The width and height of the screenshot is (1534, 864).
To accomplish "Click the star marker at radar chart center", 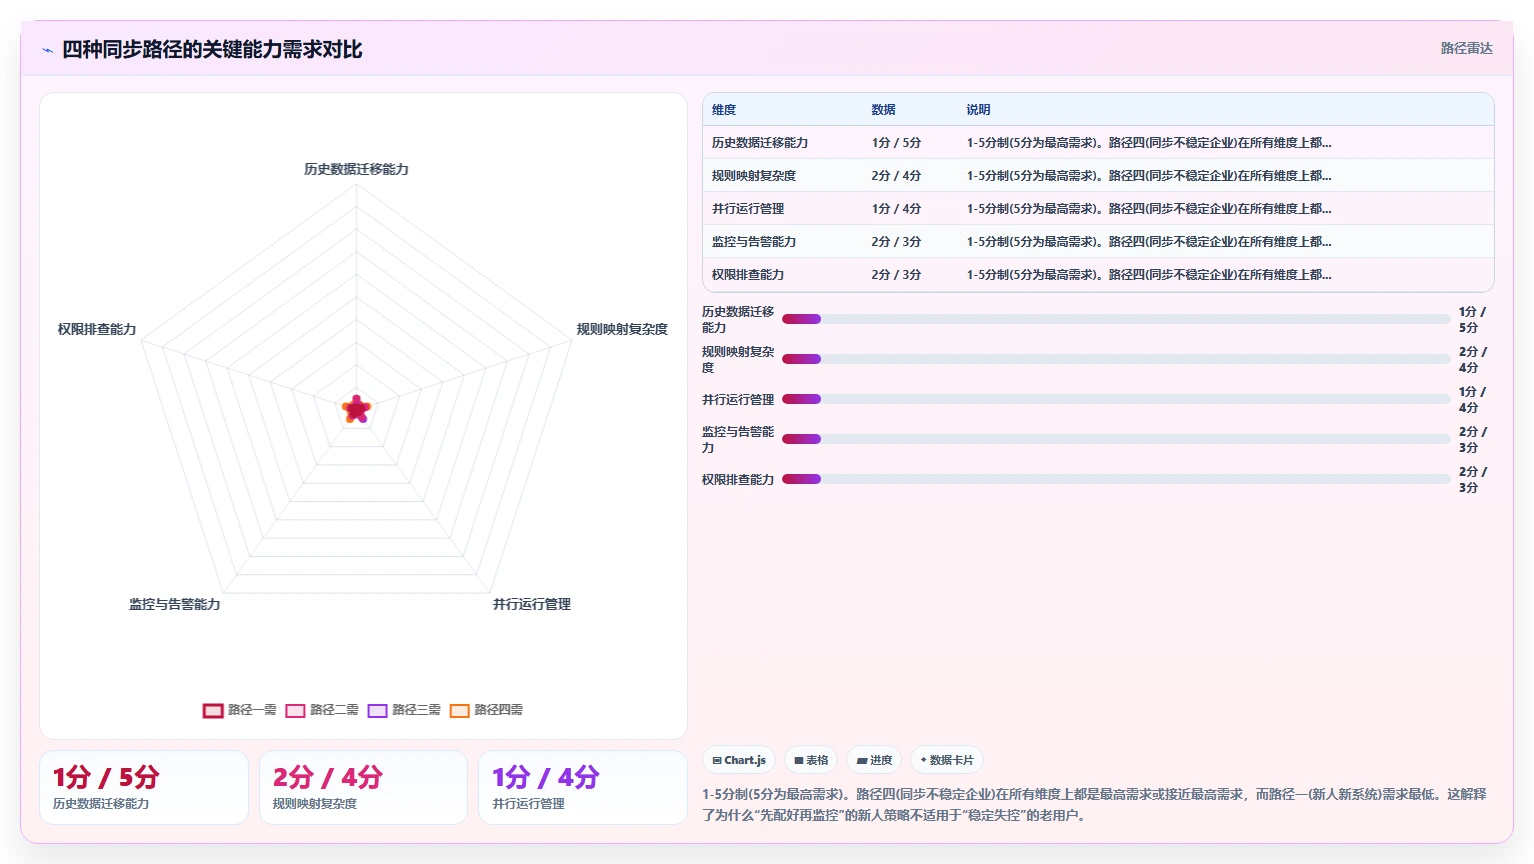I will click(356, 409).
